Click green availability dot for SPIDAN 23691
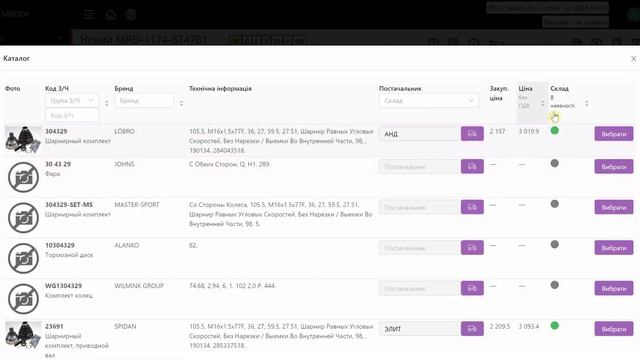 click(554, 325)
